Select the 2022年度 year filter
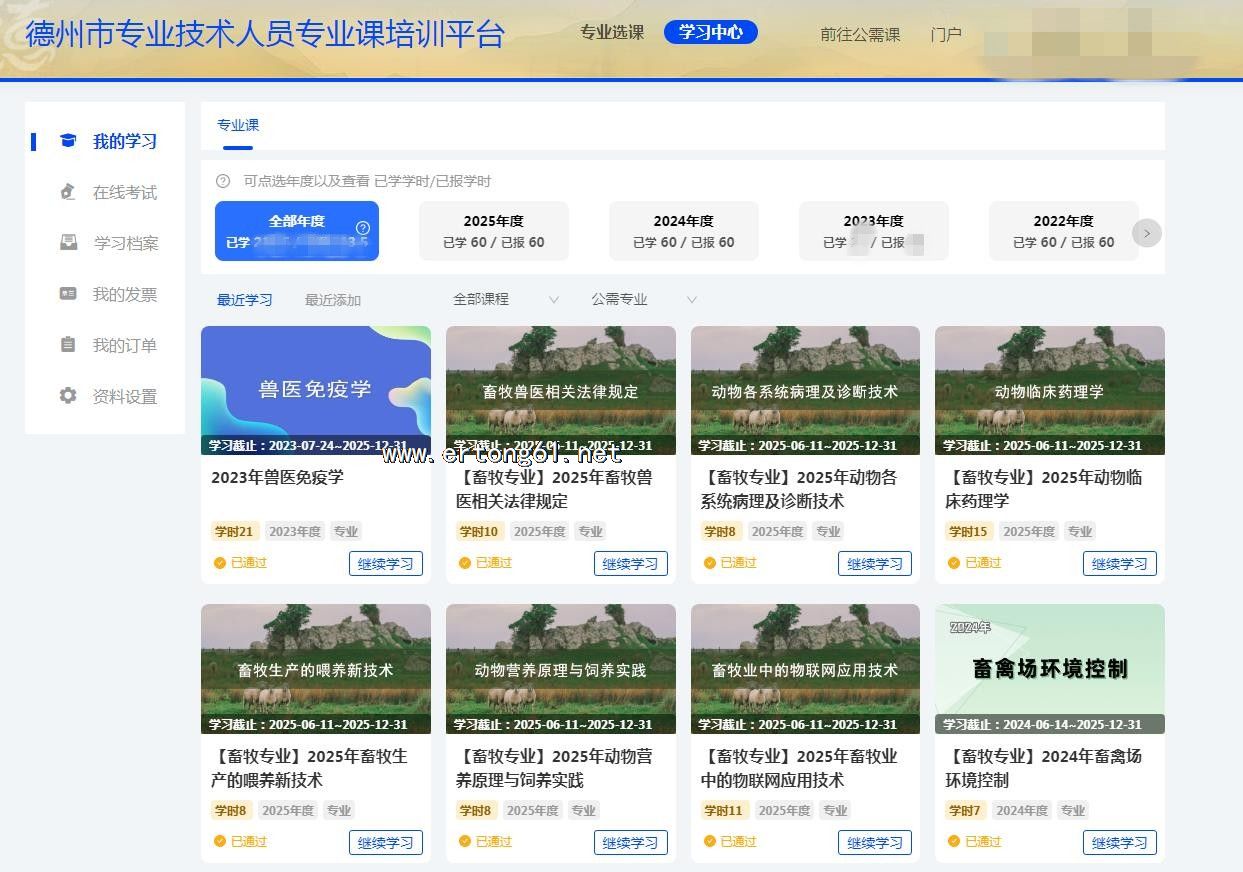The width and height of the screenshot is (1243, 872). [1063, 231]
